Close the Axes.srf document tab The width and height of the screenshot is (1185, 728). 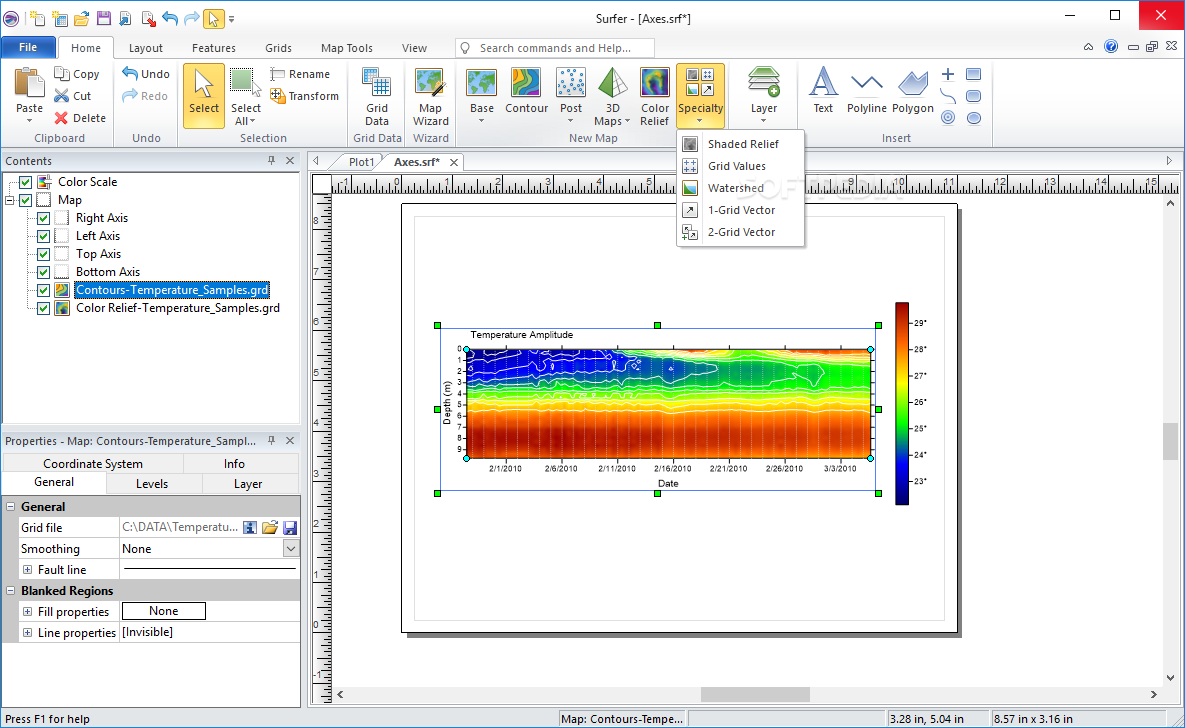[454, 163]
